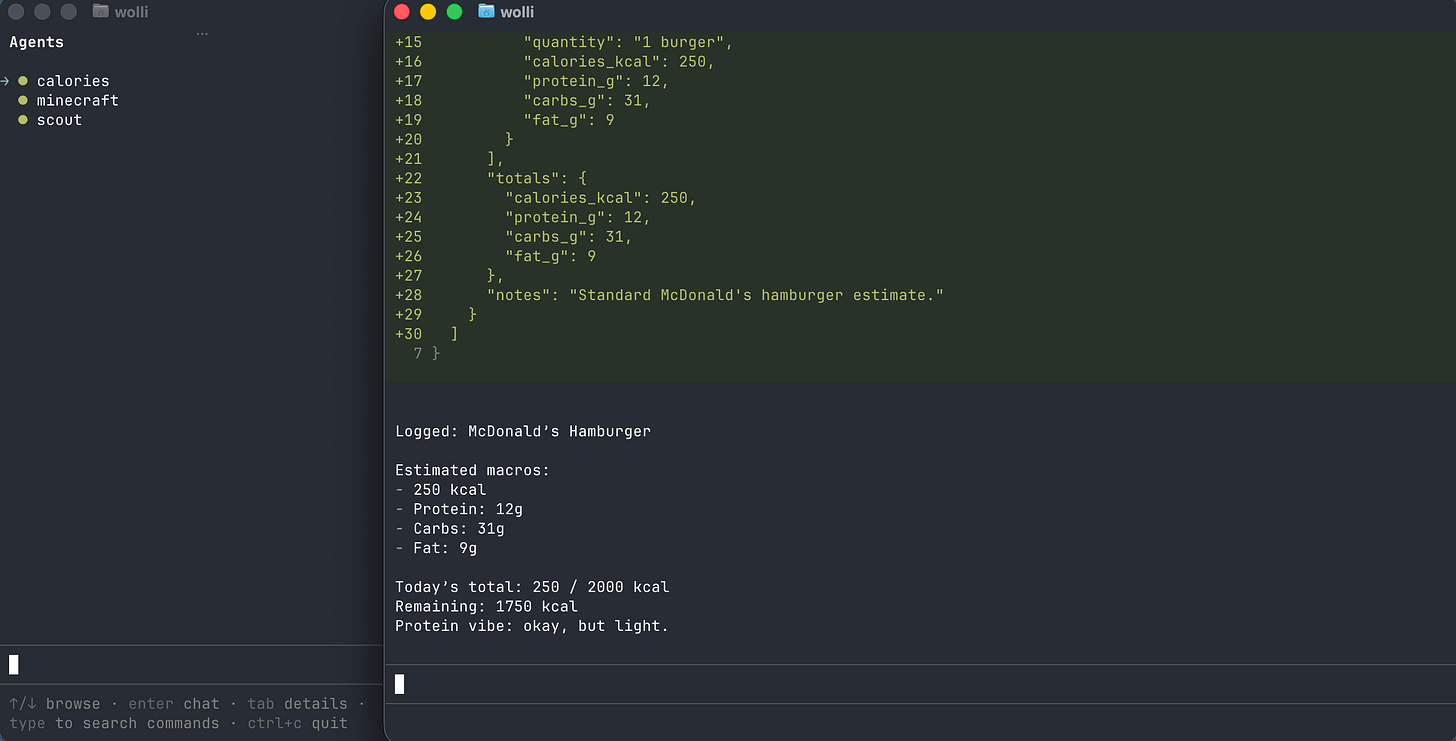This screenshot has width=1456, height=741.
Task: Focus the command search input in Agents pane
Action: click(191, 664)
